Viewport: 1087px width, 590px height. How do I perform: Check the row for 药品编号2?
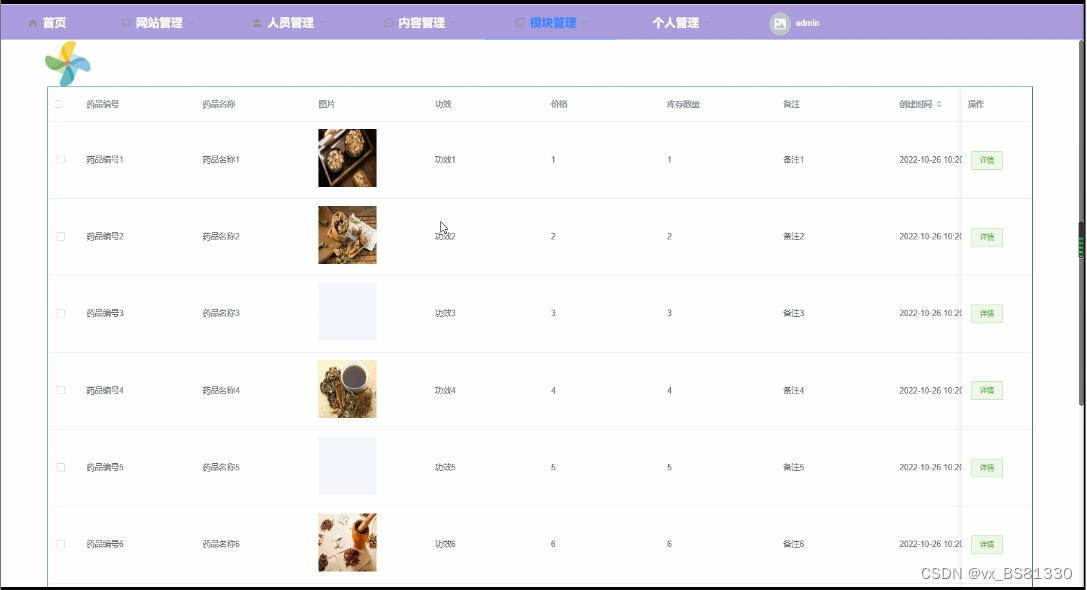point(60,236)
